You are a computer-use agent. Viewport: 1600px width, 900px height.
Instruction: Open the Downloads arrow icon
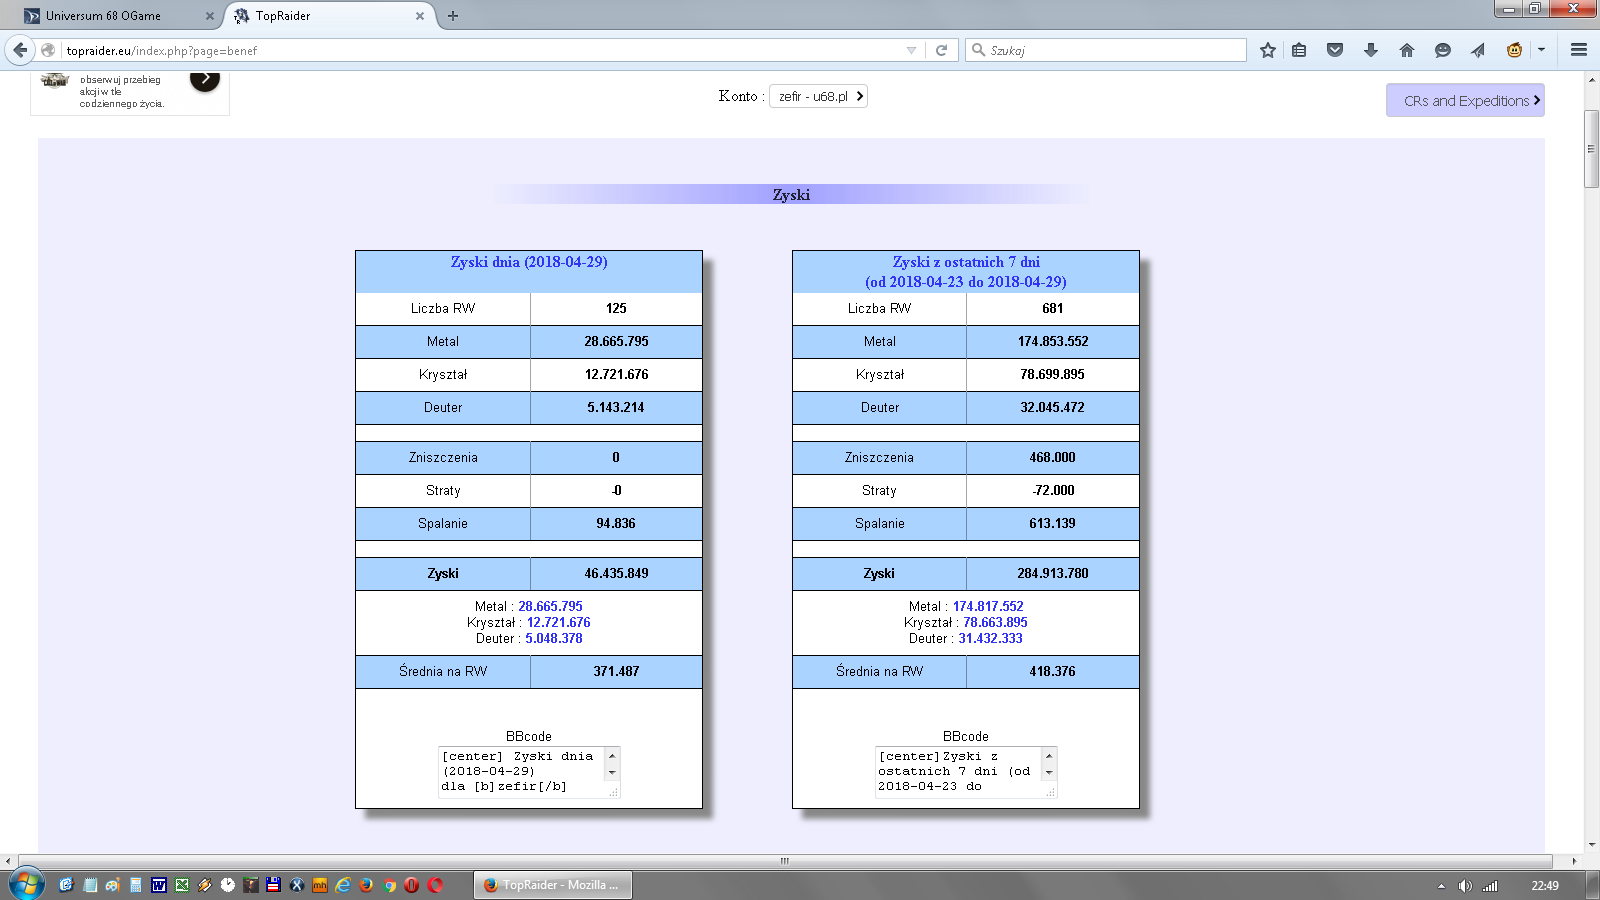click(x=1371, y=50)
